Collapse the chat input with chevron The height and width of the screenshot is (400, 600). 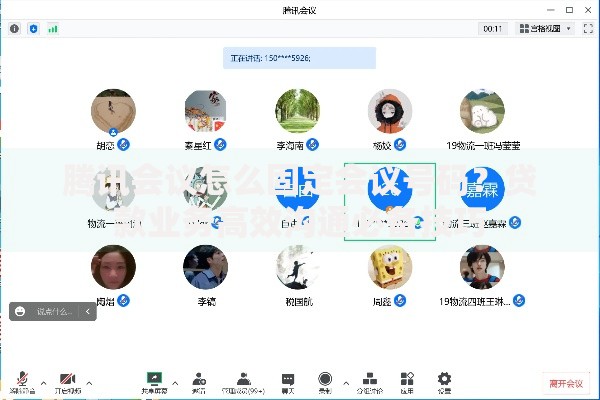point(88,311)
